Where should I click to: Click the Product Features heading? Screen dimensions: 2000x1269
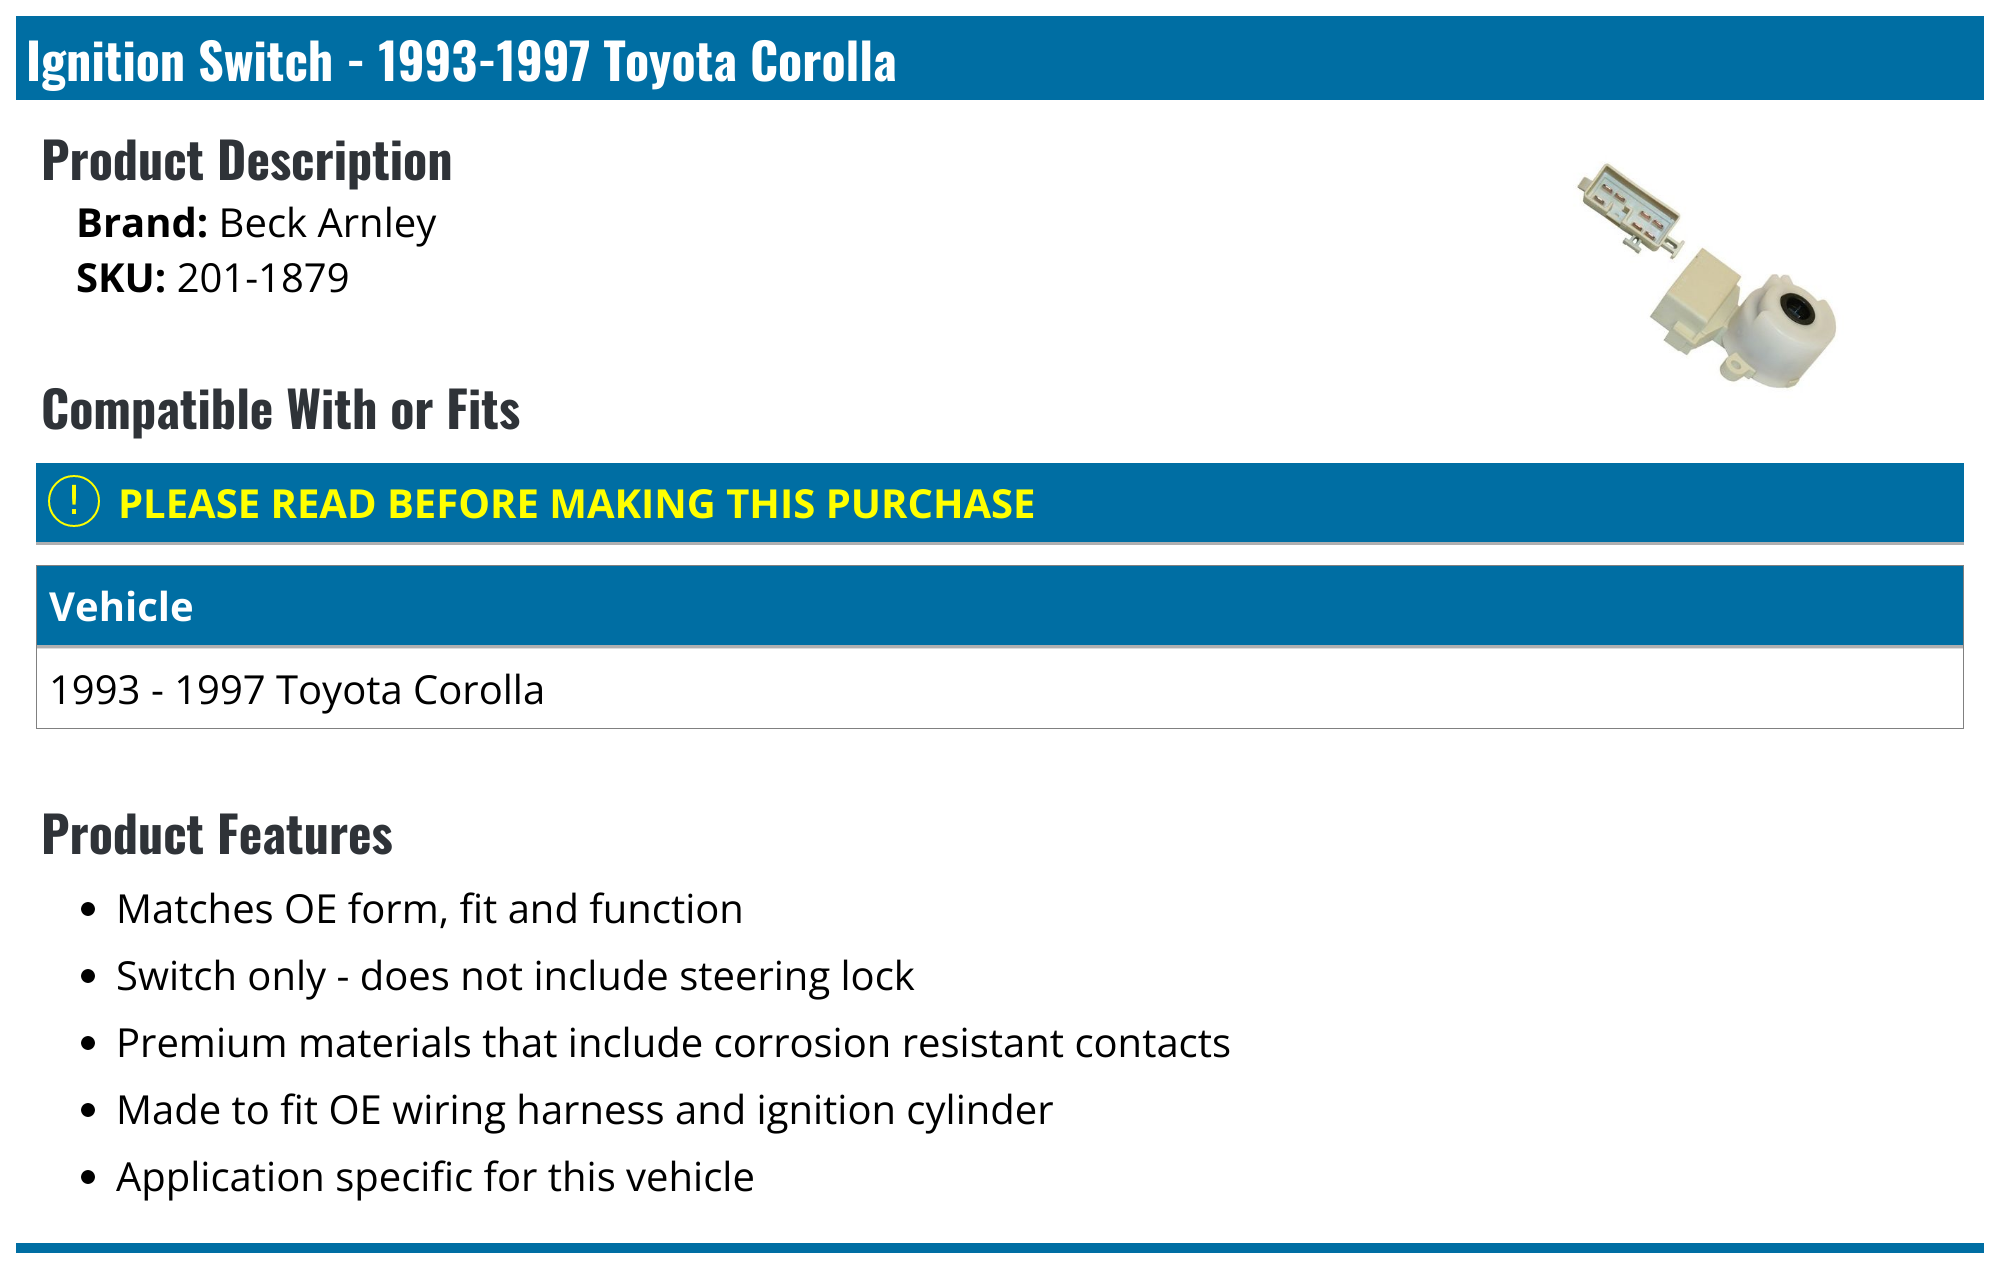217,835
